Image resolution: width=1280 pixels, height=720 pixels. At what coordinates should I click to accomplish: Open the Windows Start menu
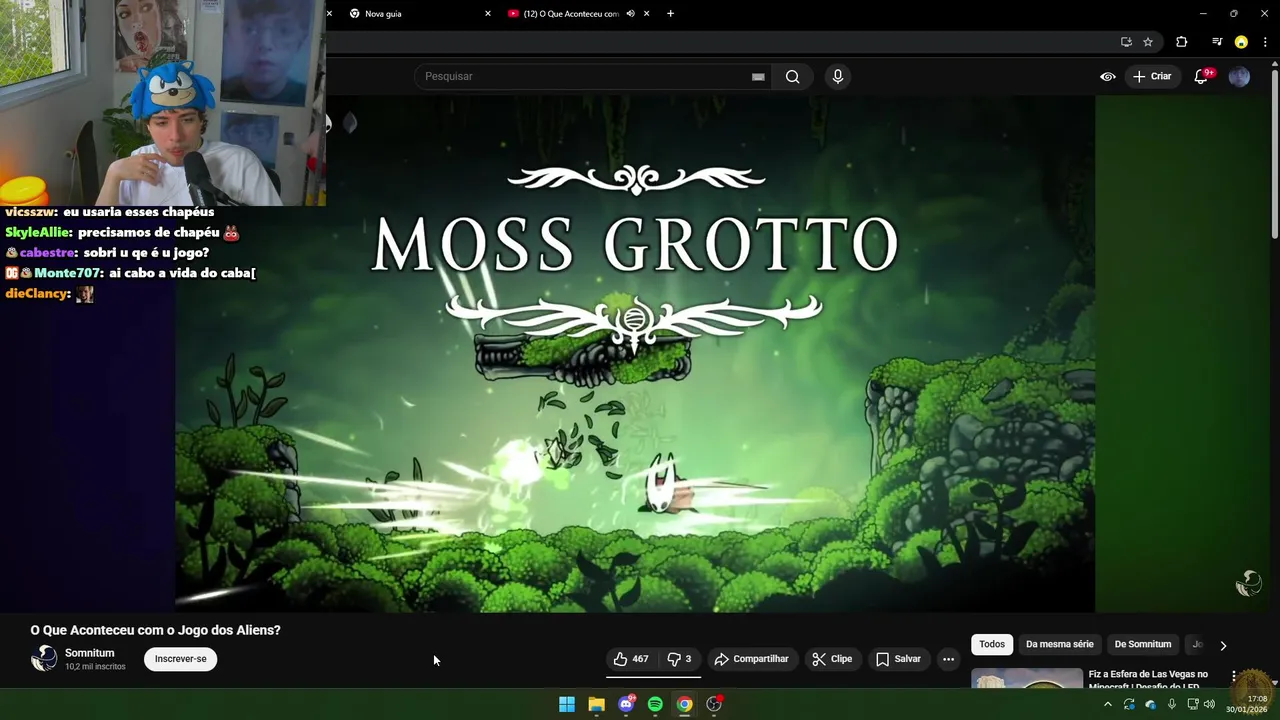[x=567, y=704]
